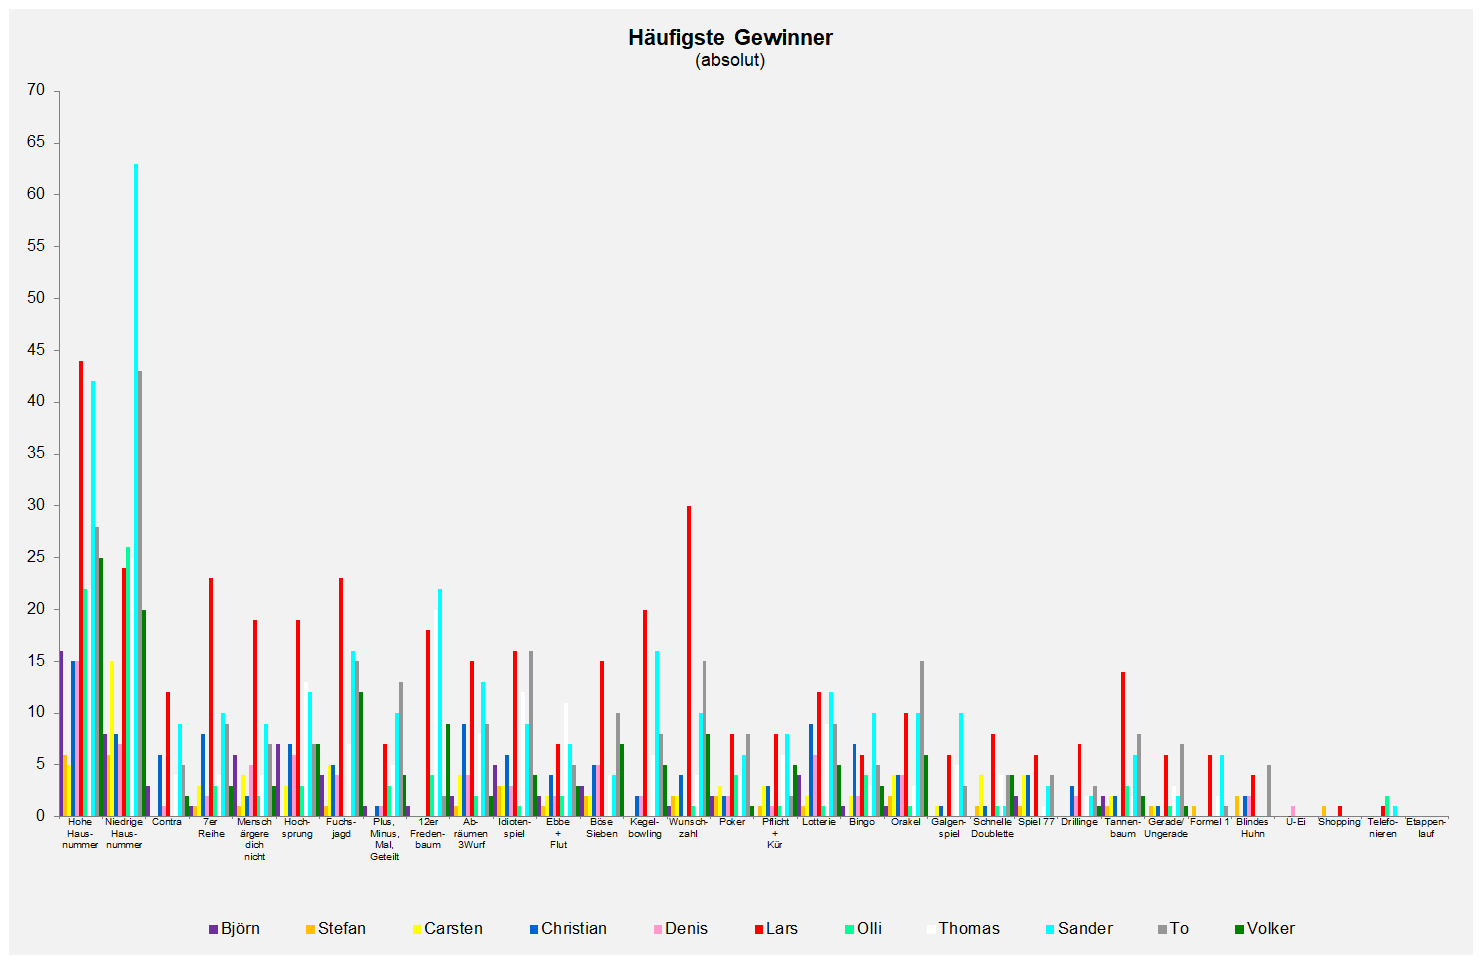This screenshot has height=962, width=1480.
Task: Select the red Lars bar above Wunschzahl
Action: click(x=689, y=661)
